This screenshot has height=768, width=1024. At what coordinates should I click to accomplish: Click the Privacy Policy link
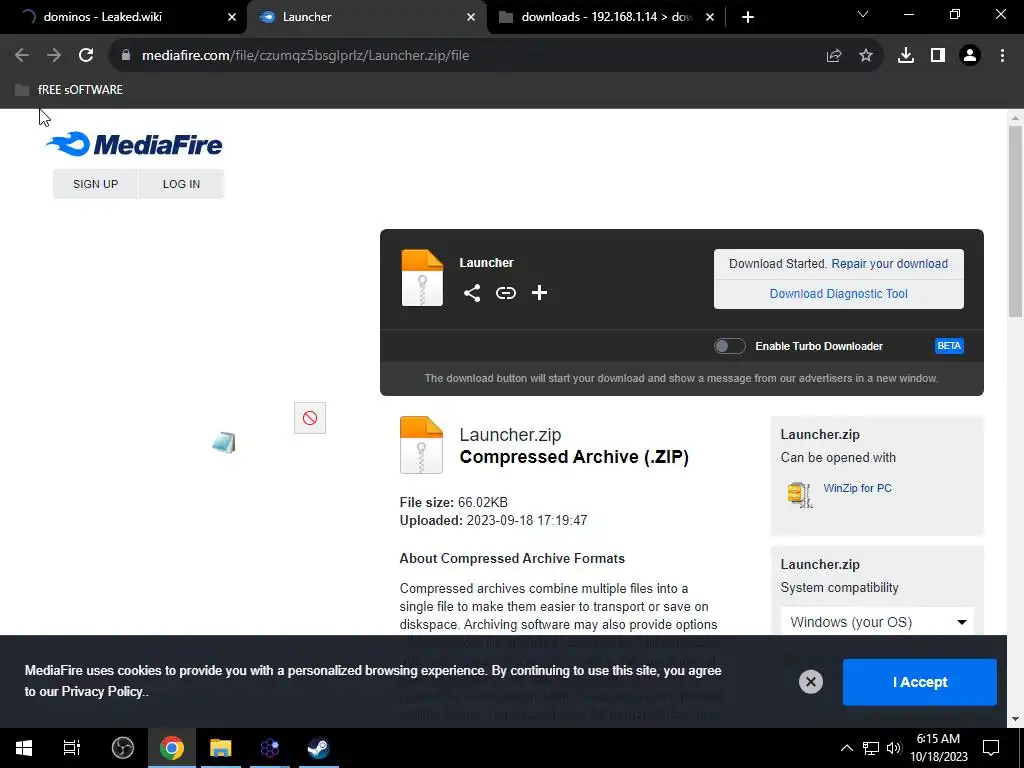102,692
